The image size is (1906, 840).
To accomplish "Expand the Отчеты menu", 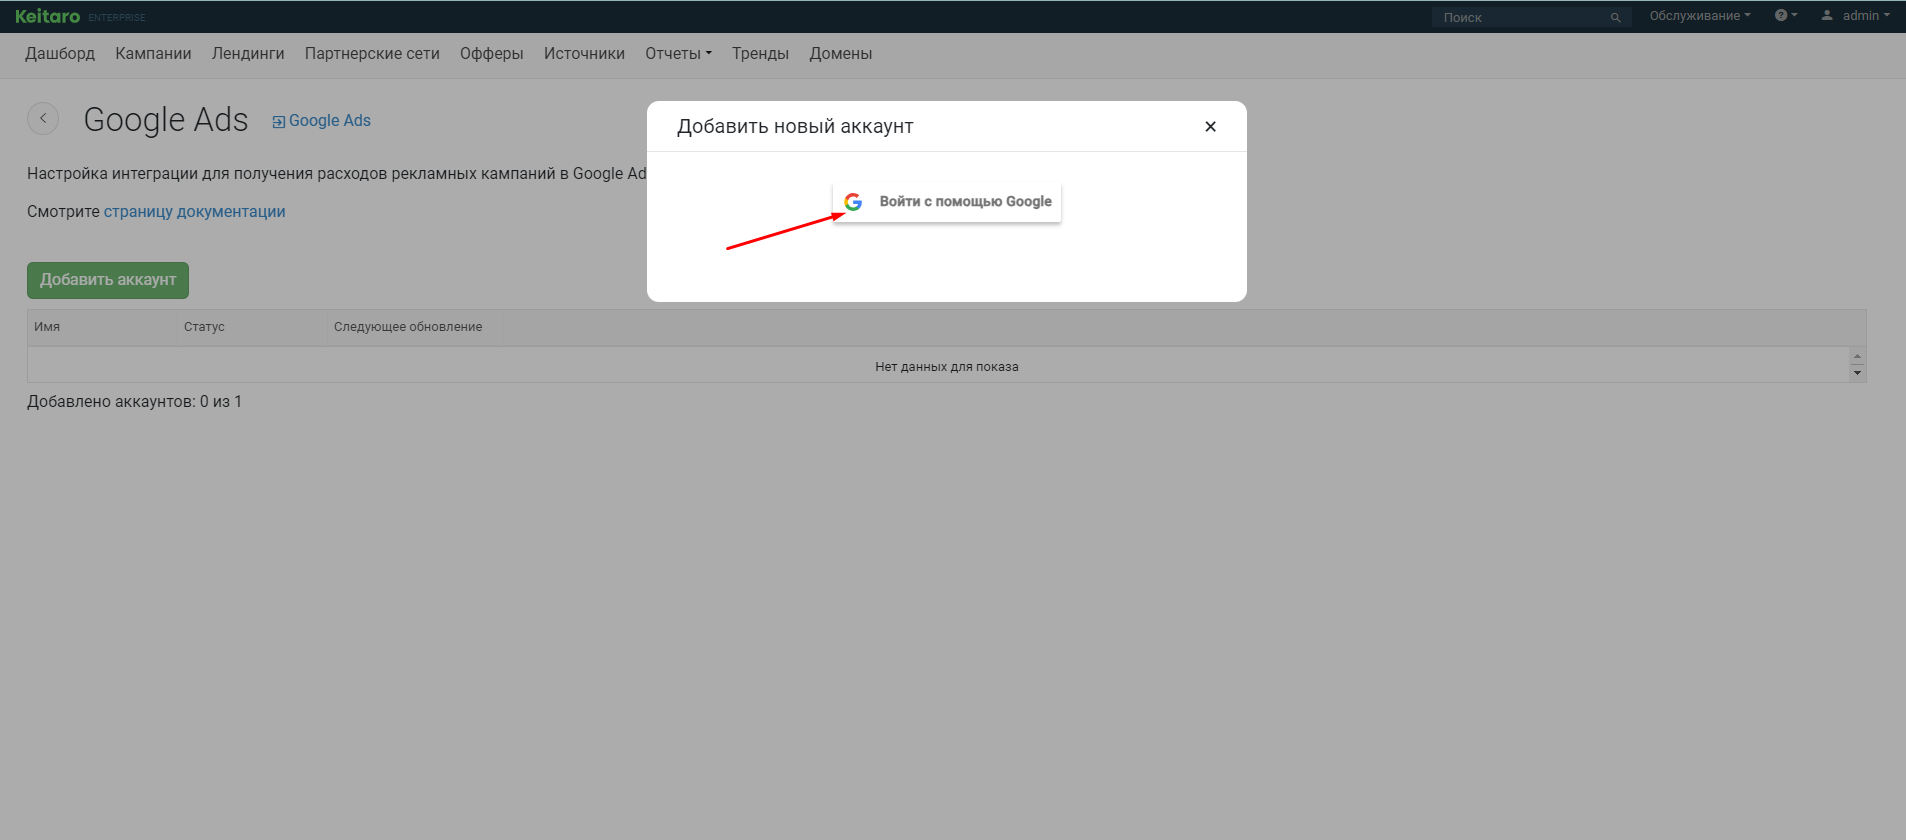I will click(x=678, y=54).
